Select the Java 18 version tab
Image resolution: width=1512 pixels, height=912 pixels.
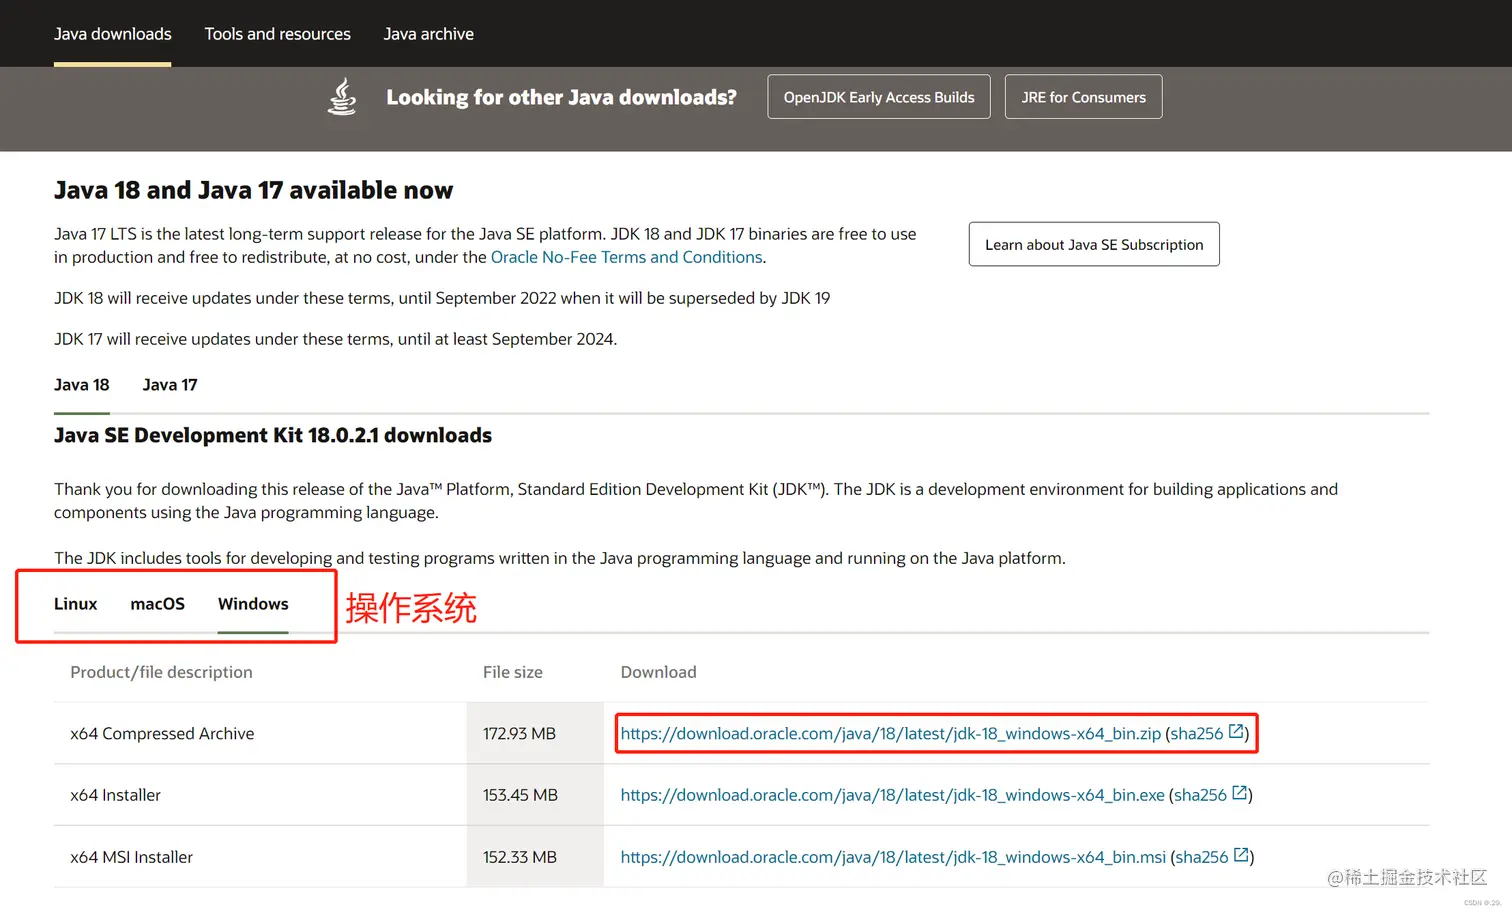tap(82, 385)
